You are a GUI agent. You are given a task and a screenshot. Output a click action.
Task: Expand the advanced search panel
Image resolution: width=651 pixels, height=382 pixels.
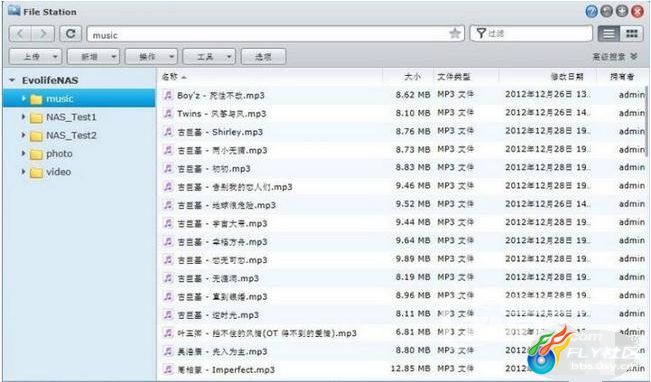tap(614, 56)
